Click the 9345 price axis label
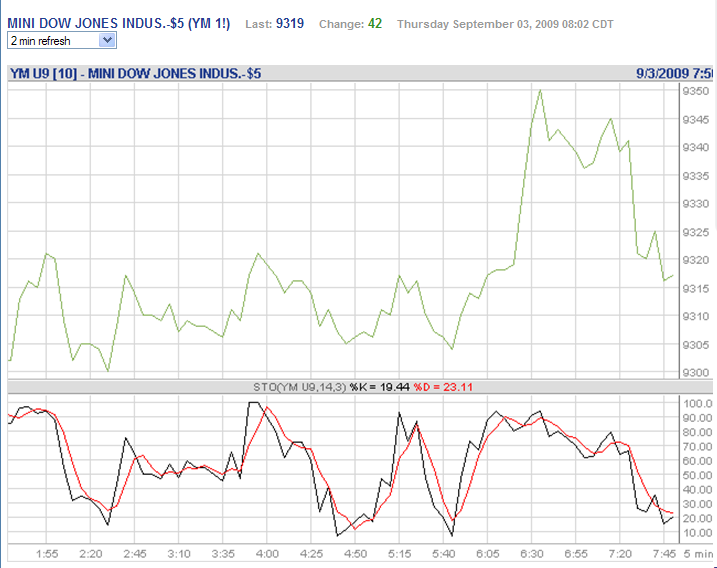Screen dimensions: 717x568 click(696, 119)
